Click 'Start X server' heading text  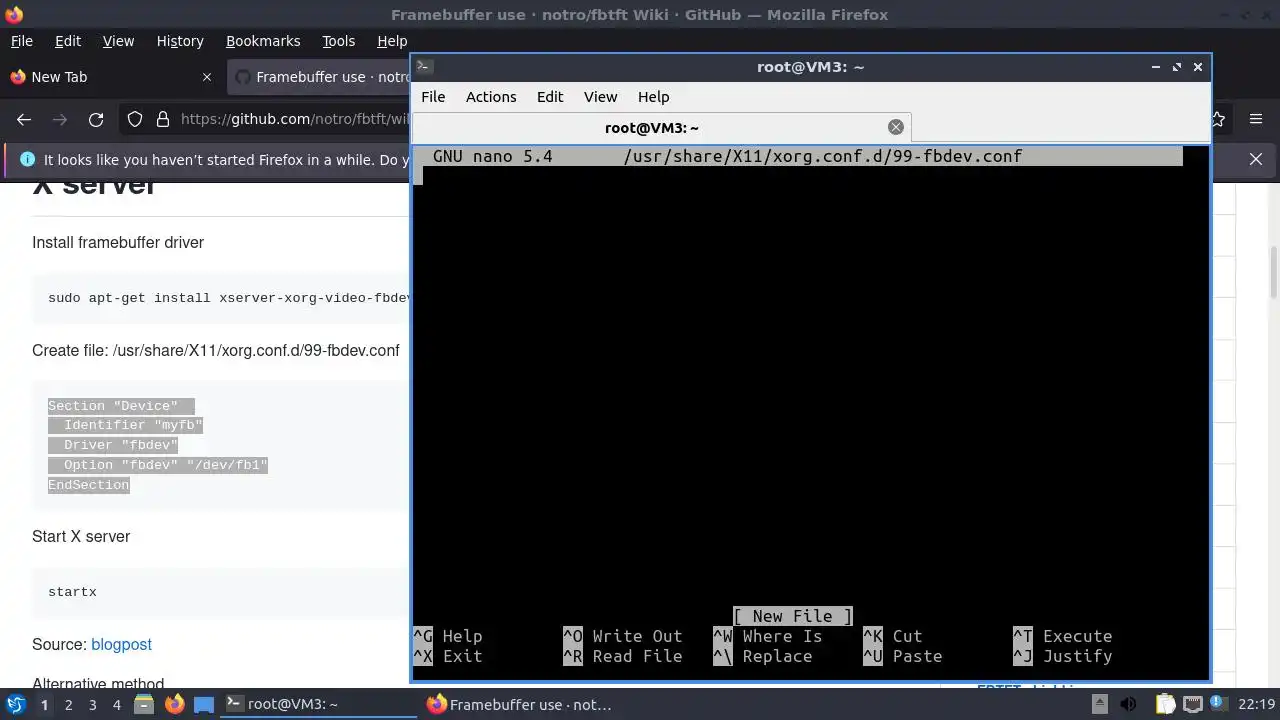[x=81, y=536]
